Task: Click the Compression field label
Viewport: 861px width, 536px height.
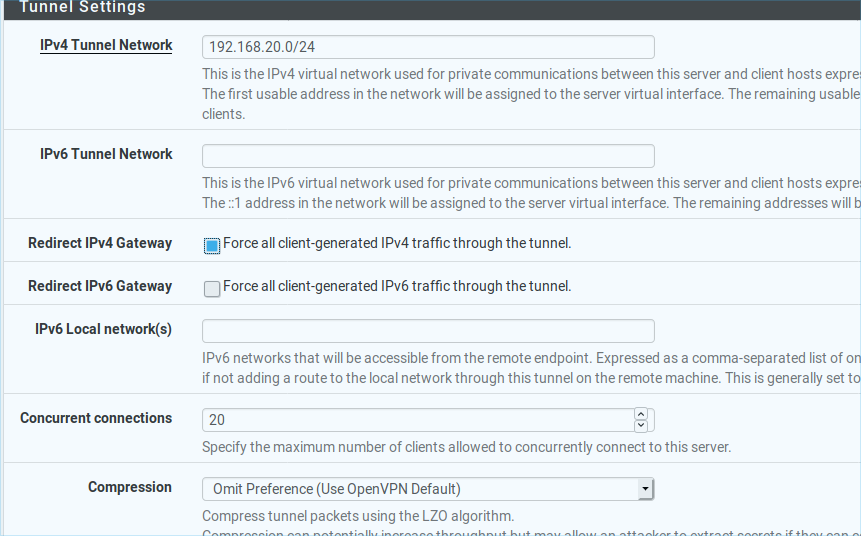Action: (130, 487)
